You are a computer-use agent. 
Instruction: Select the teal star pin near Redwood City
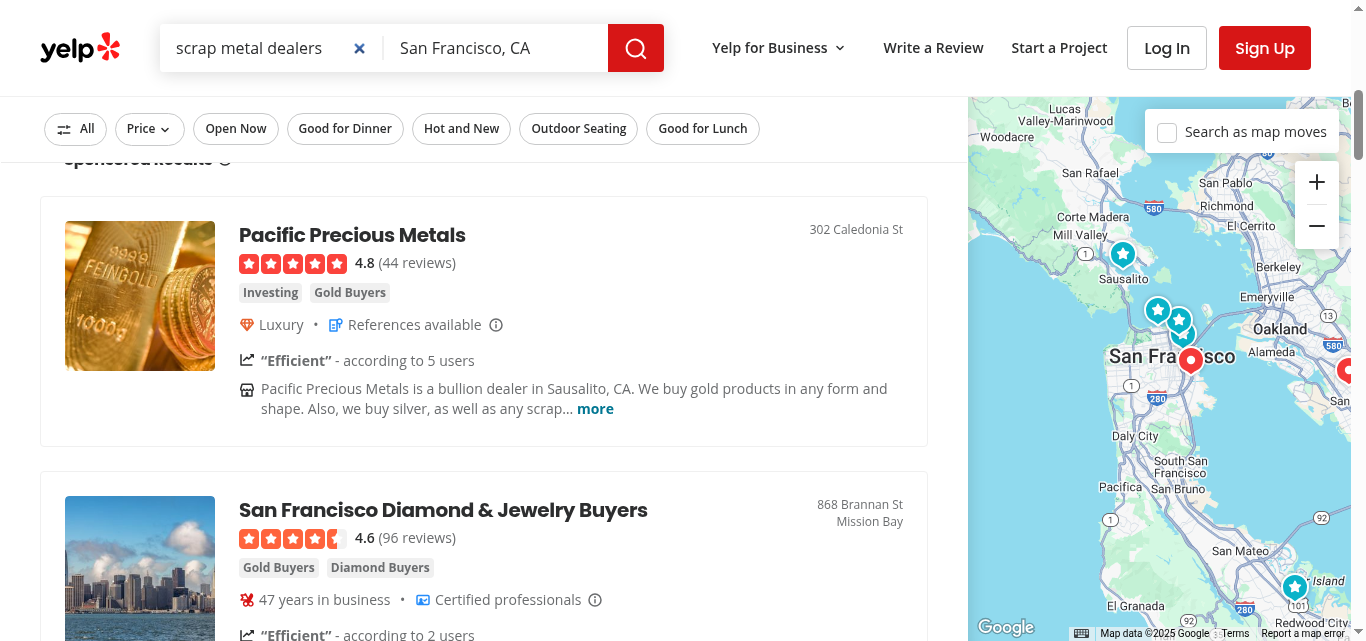1295,586
